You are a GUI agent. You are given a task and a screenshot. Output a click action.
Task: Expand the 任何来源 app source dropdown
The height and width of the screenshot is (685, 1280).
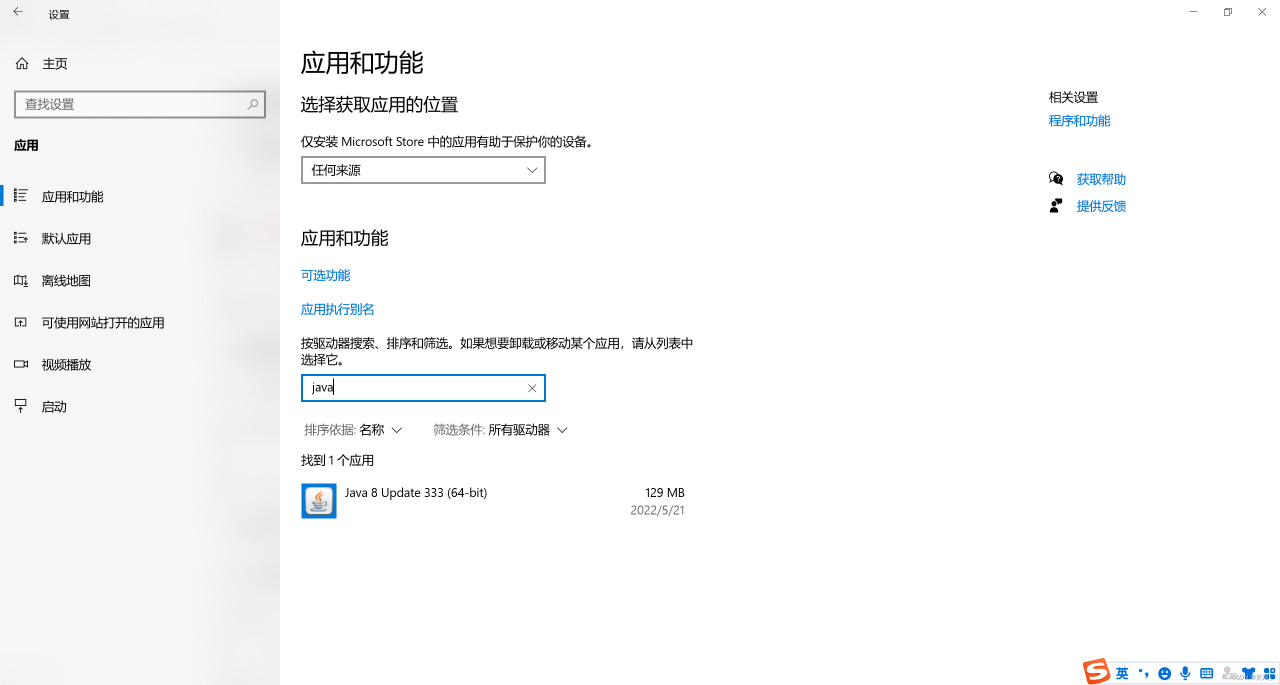coord(423,170)
